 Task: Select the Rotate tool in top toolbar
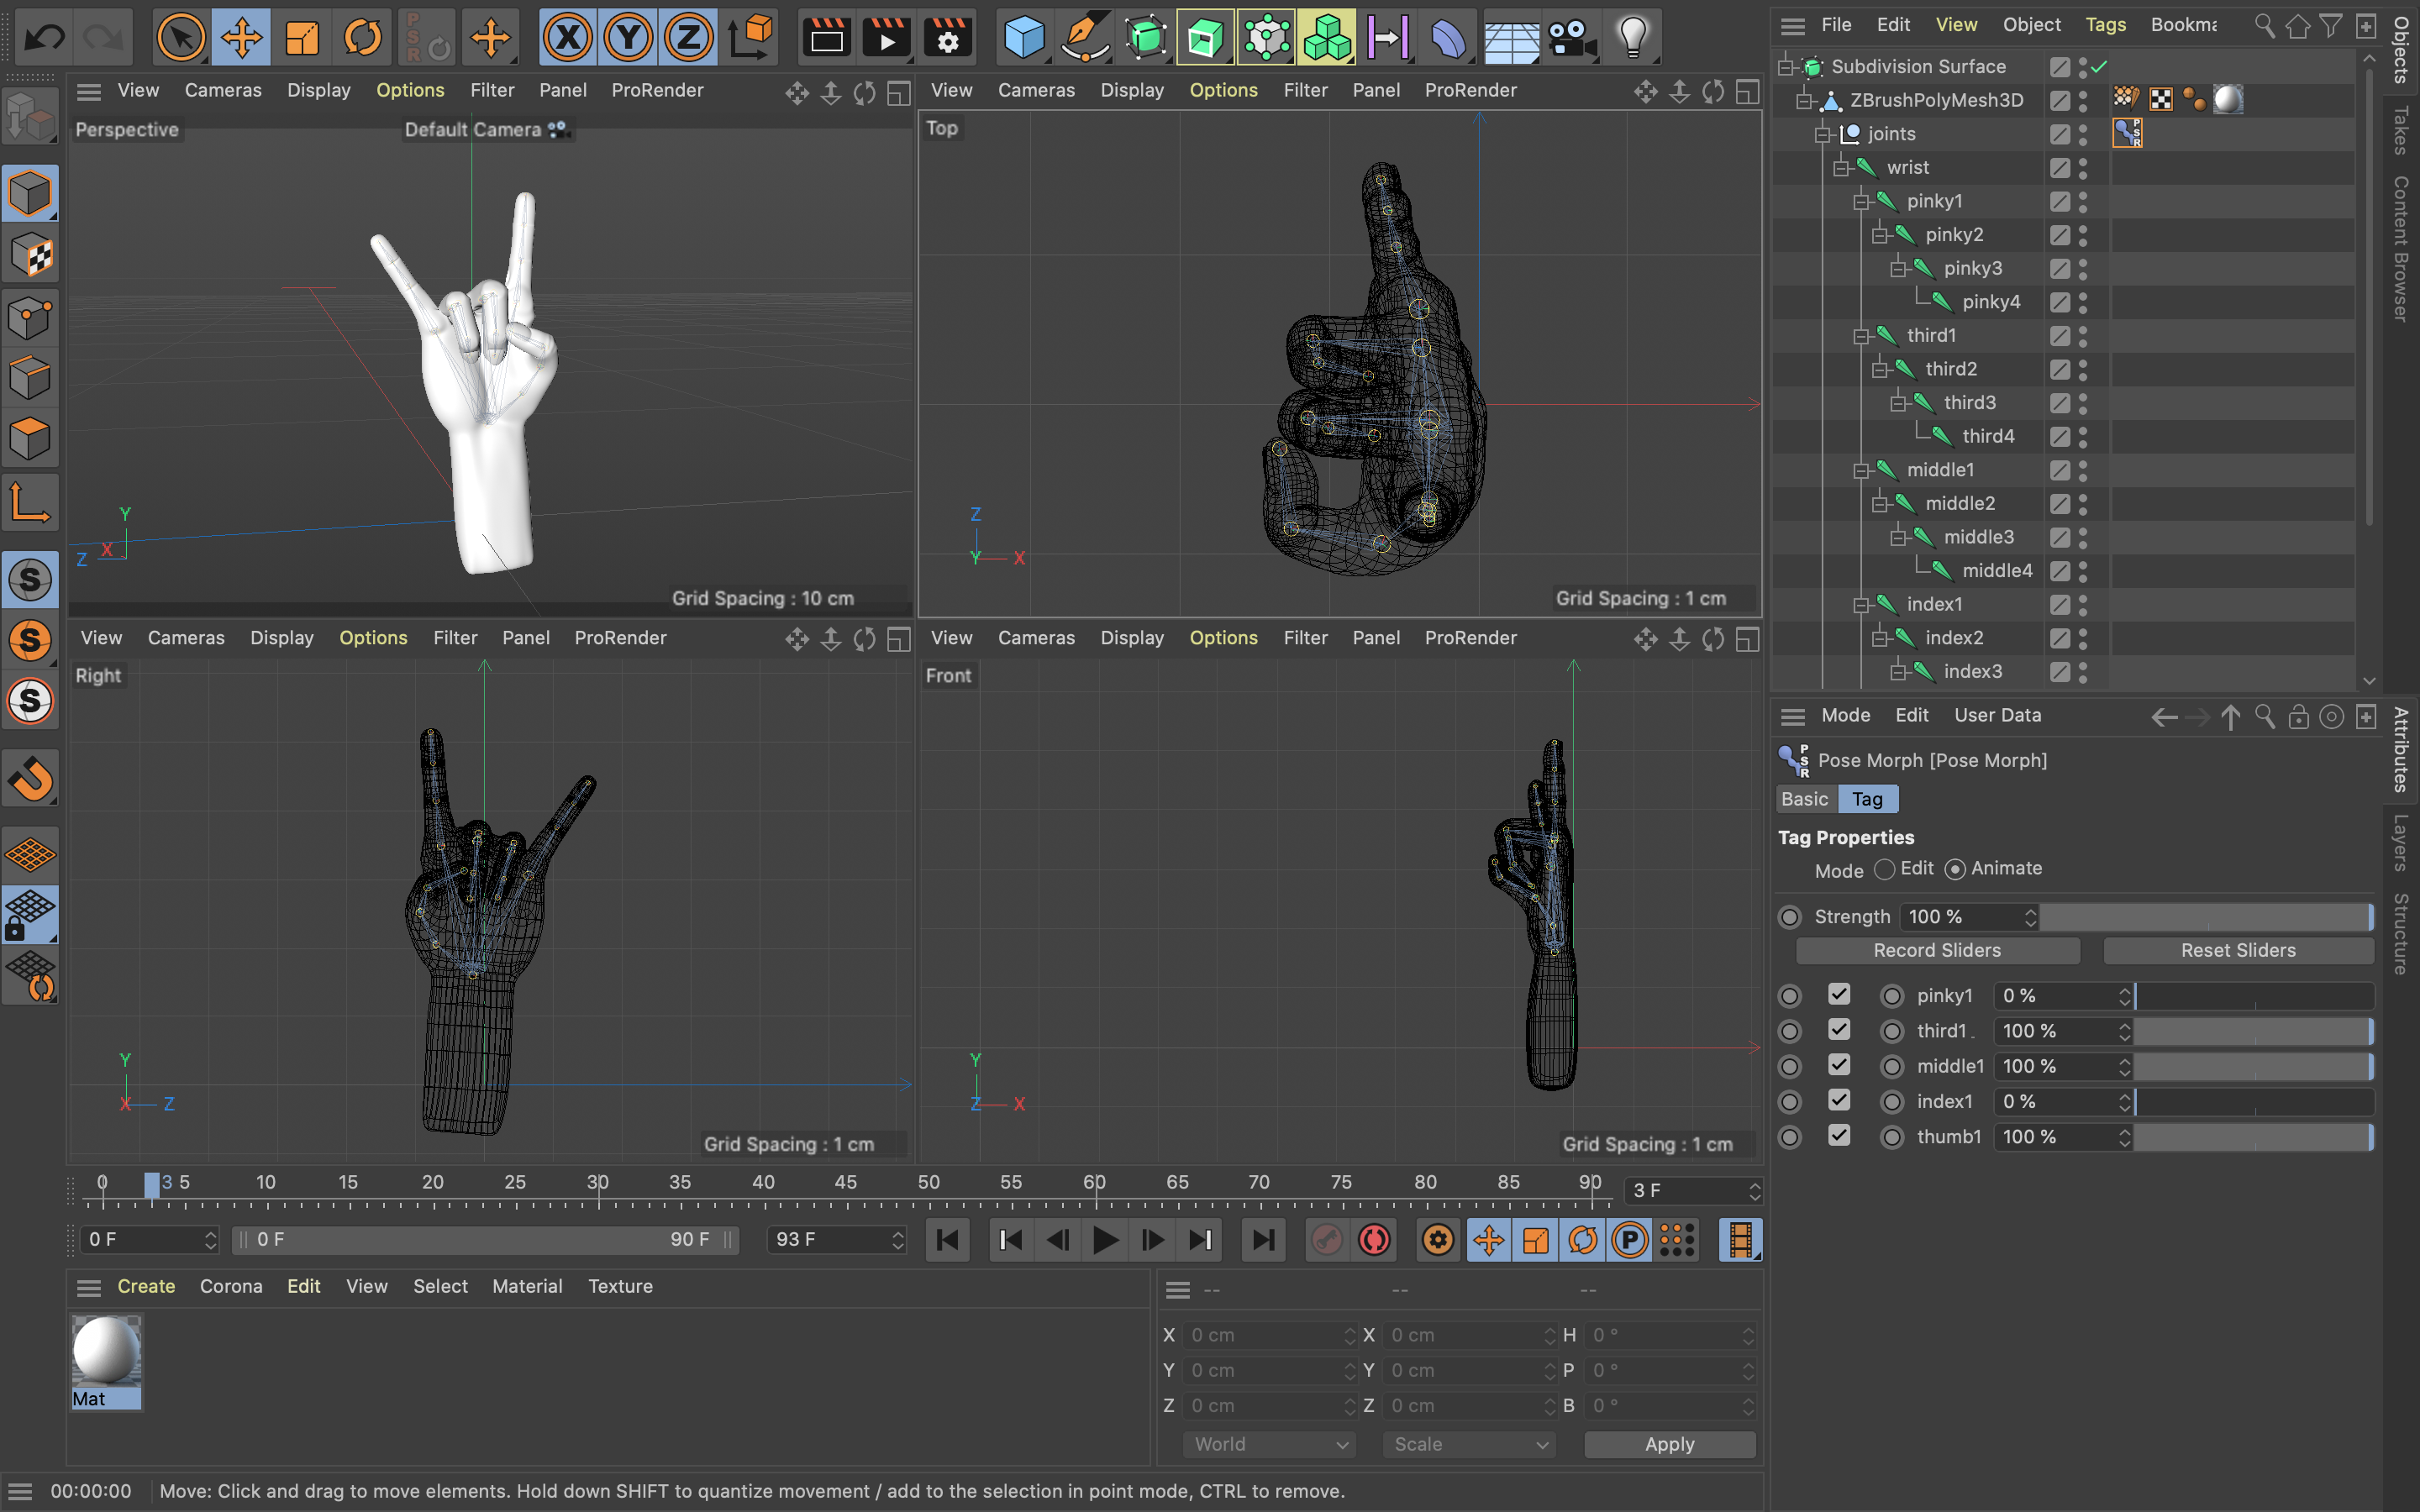(x=363, y=38)
